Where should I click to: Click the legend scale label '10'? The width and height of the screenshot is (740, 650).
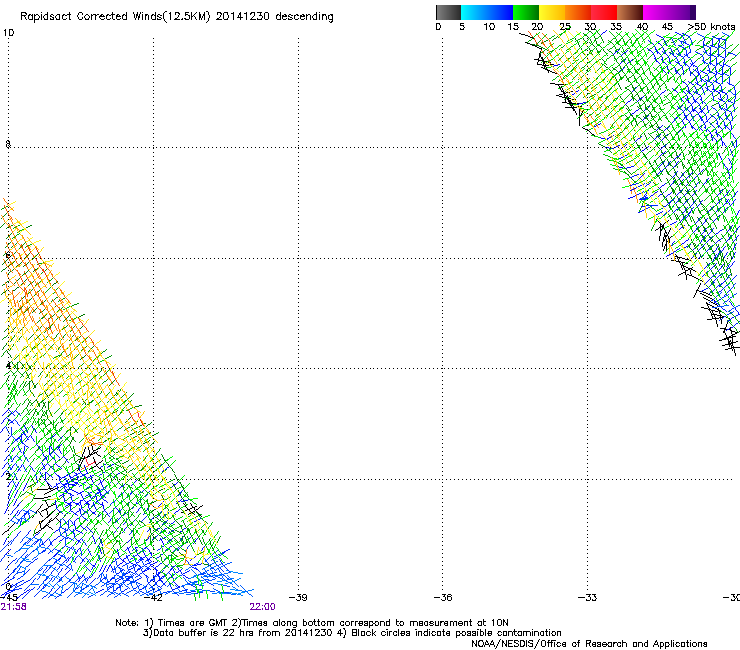click(489, 26)
